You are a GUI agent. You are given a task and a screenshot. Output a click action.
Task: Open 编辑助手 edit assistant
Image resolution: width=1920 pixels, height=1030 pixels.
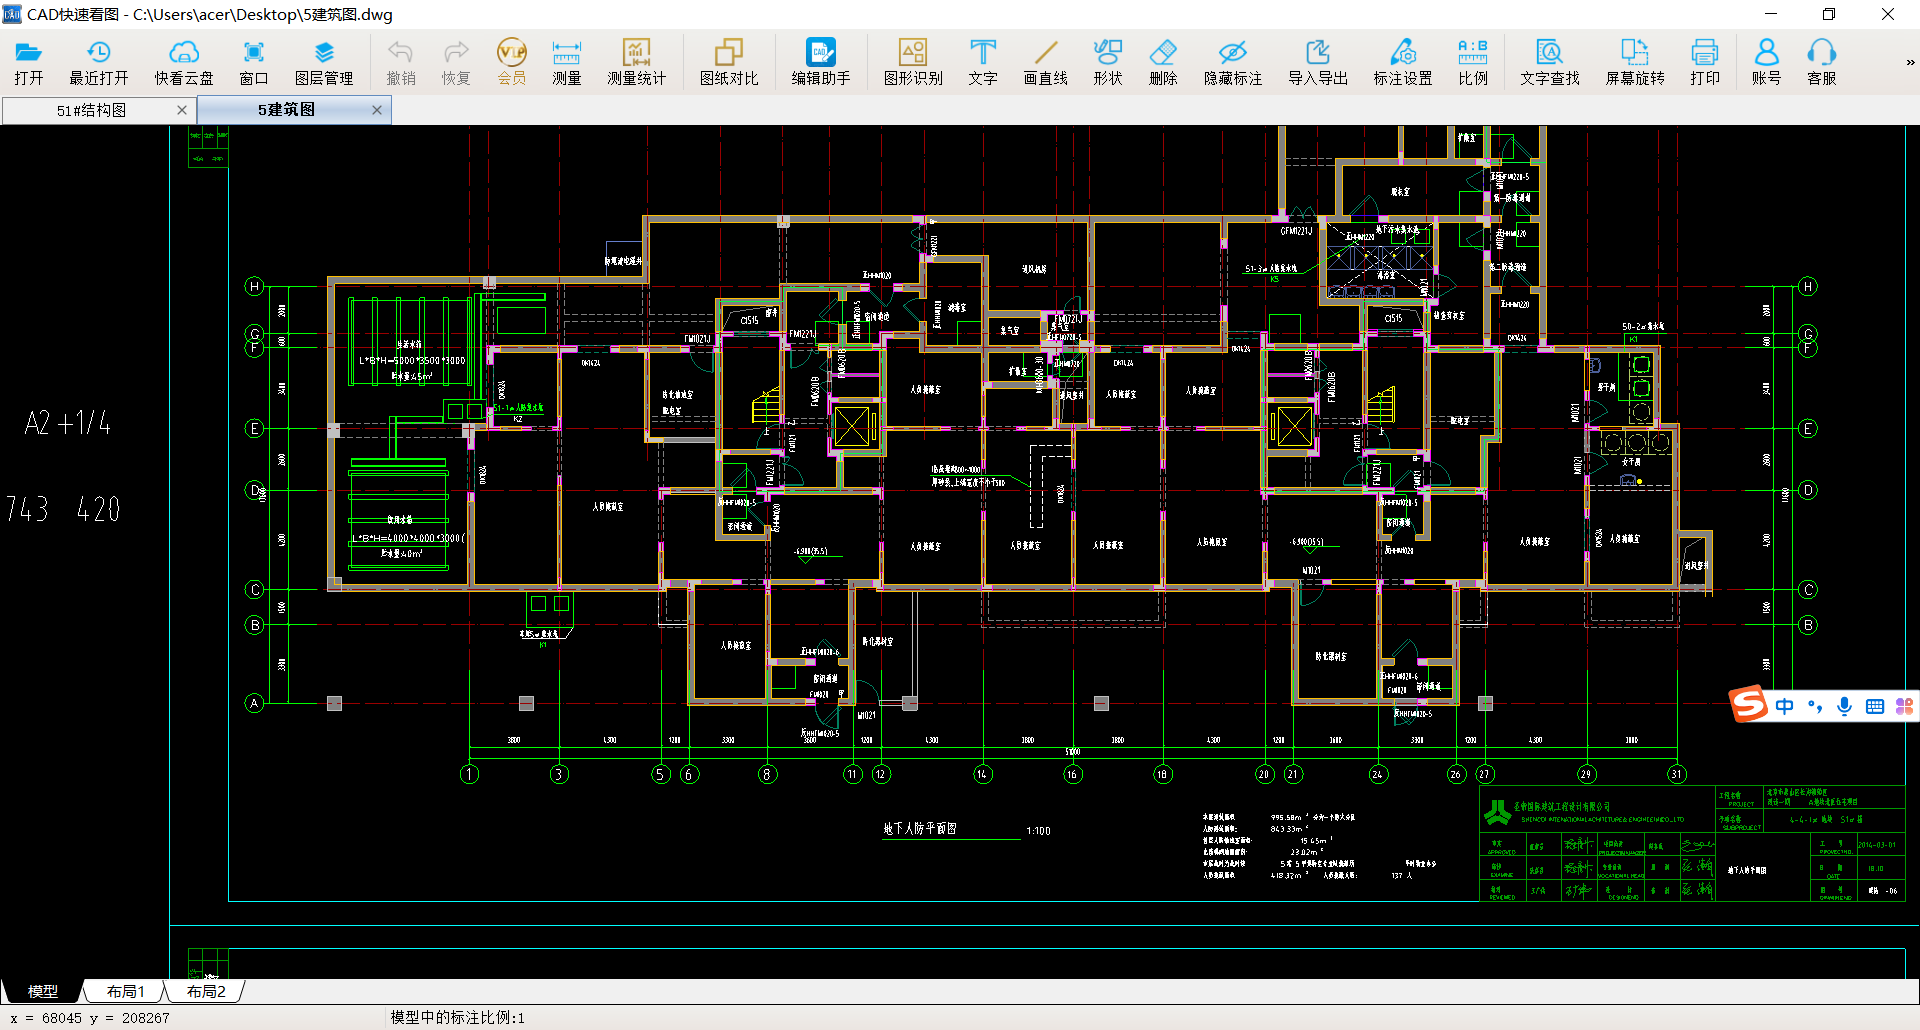pyautogui.click(x=821, y=63)
